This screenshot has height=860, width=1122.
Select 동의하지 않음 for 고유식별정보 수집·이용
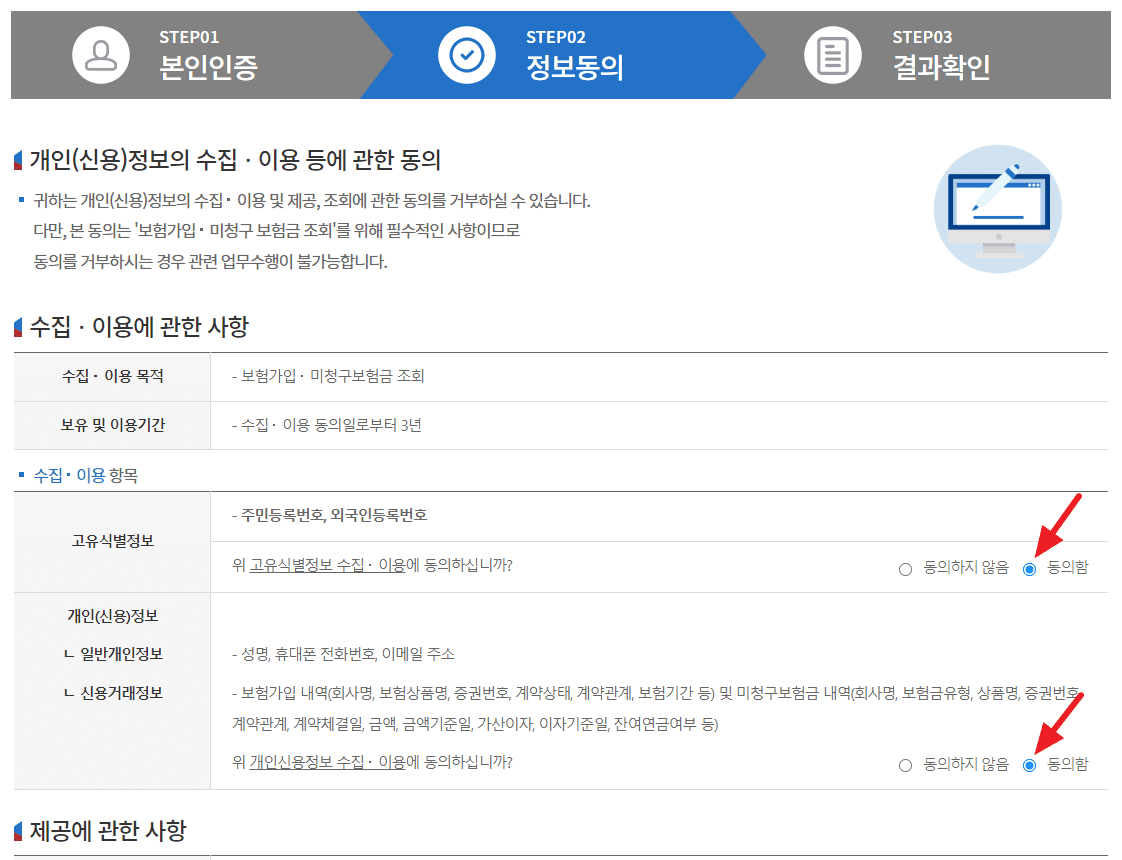(x=905, y=570)
